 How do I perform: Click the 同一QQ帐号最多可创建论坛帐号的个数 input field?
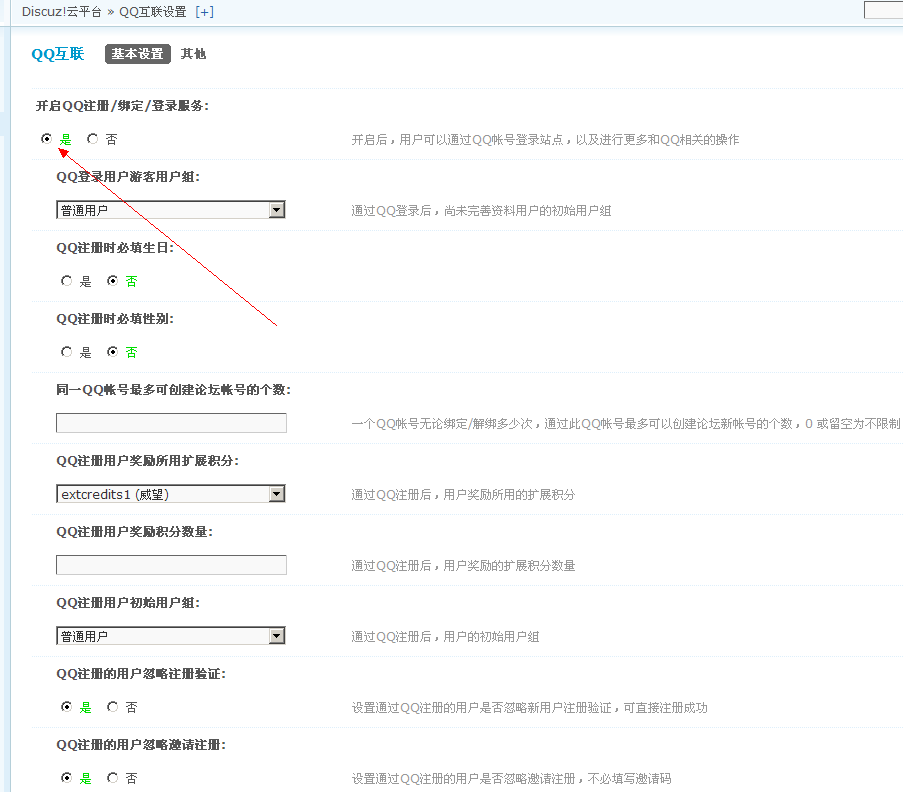coord(171,423)
